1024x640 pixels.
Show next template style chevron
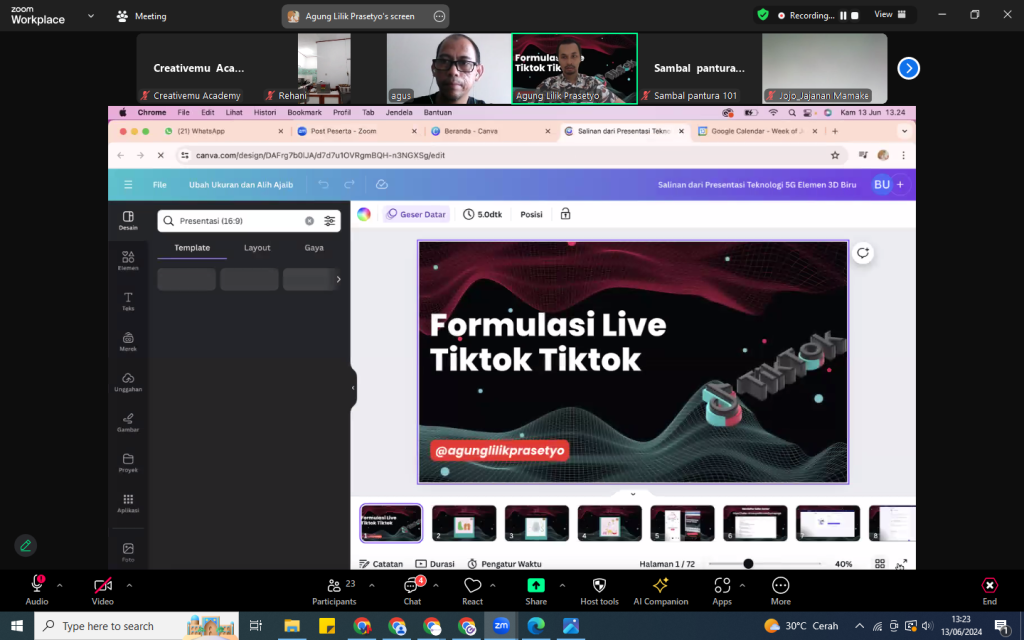coord(338,280)
